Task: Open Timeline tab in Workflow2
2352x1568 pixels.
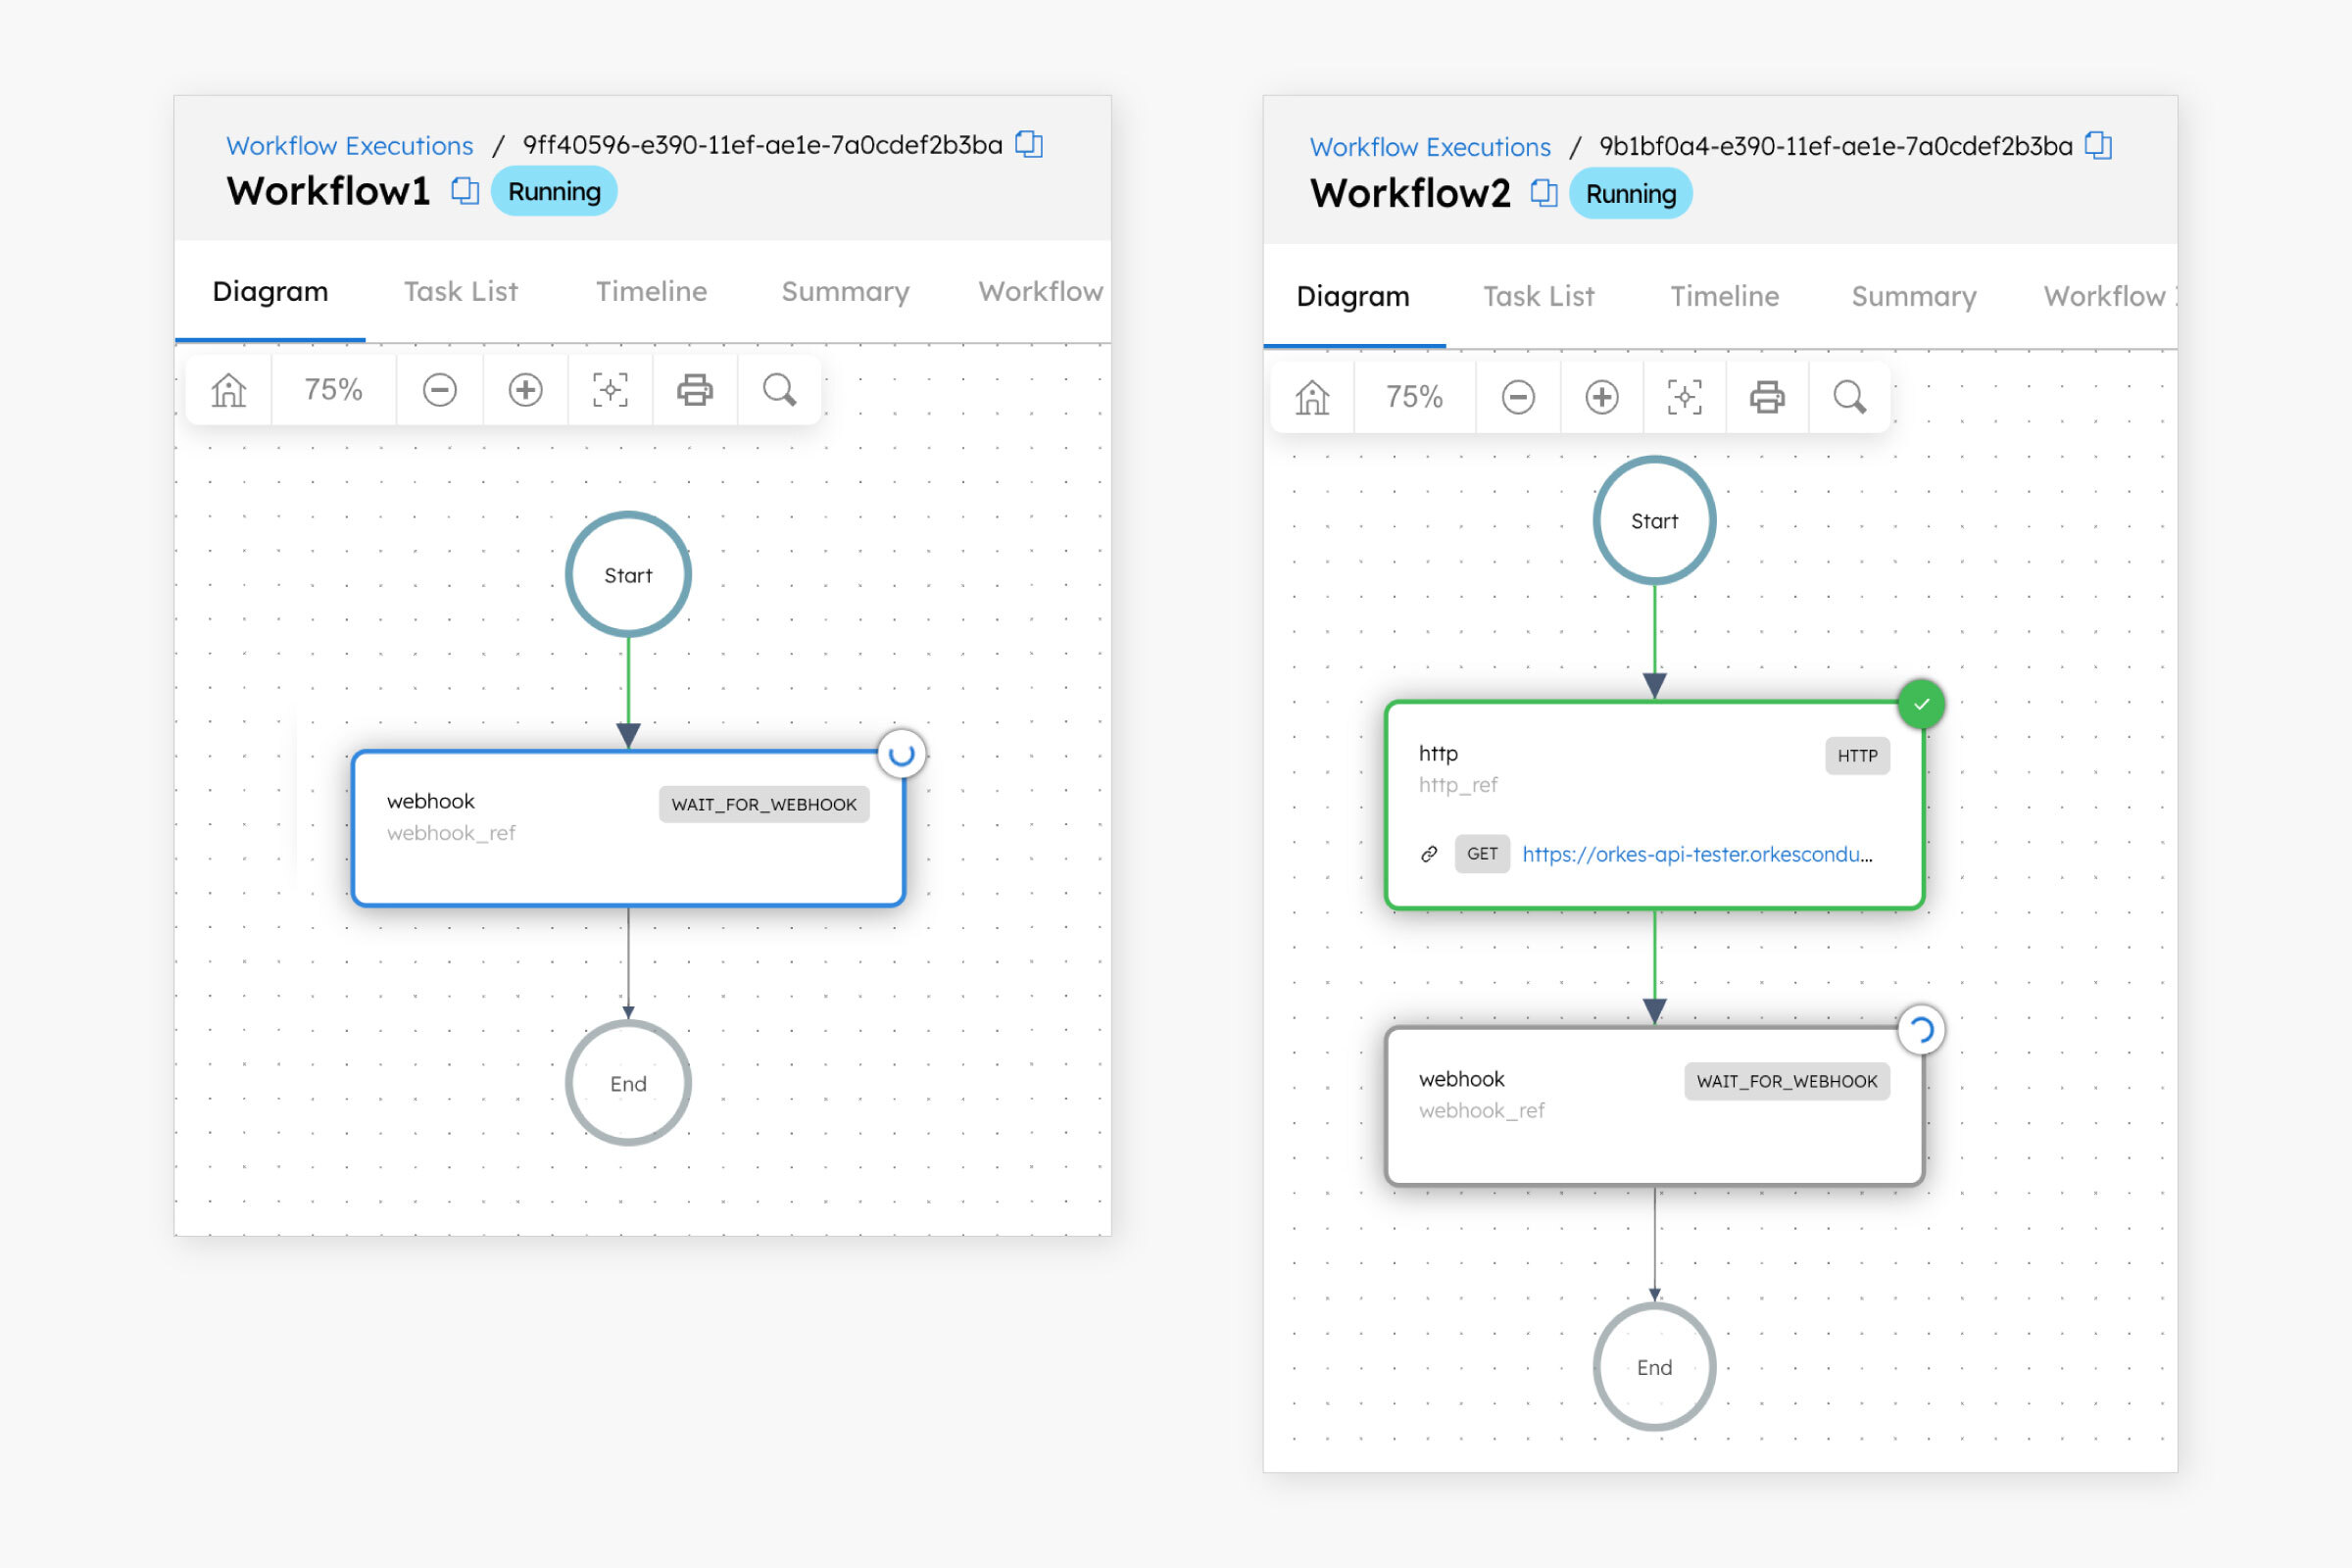Action: pyautogui.click(x=1724, y=296)
